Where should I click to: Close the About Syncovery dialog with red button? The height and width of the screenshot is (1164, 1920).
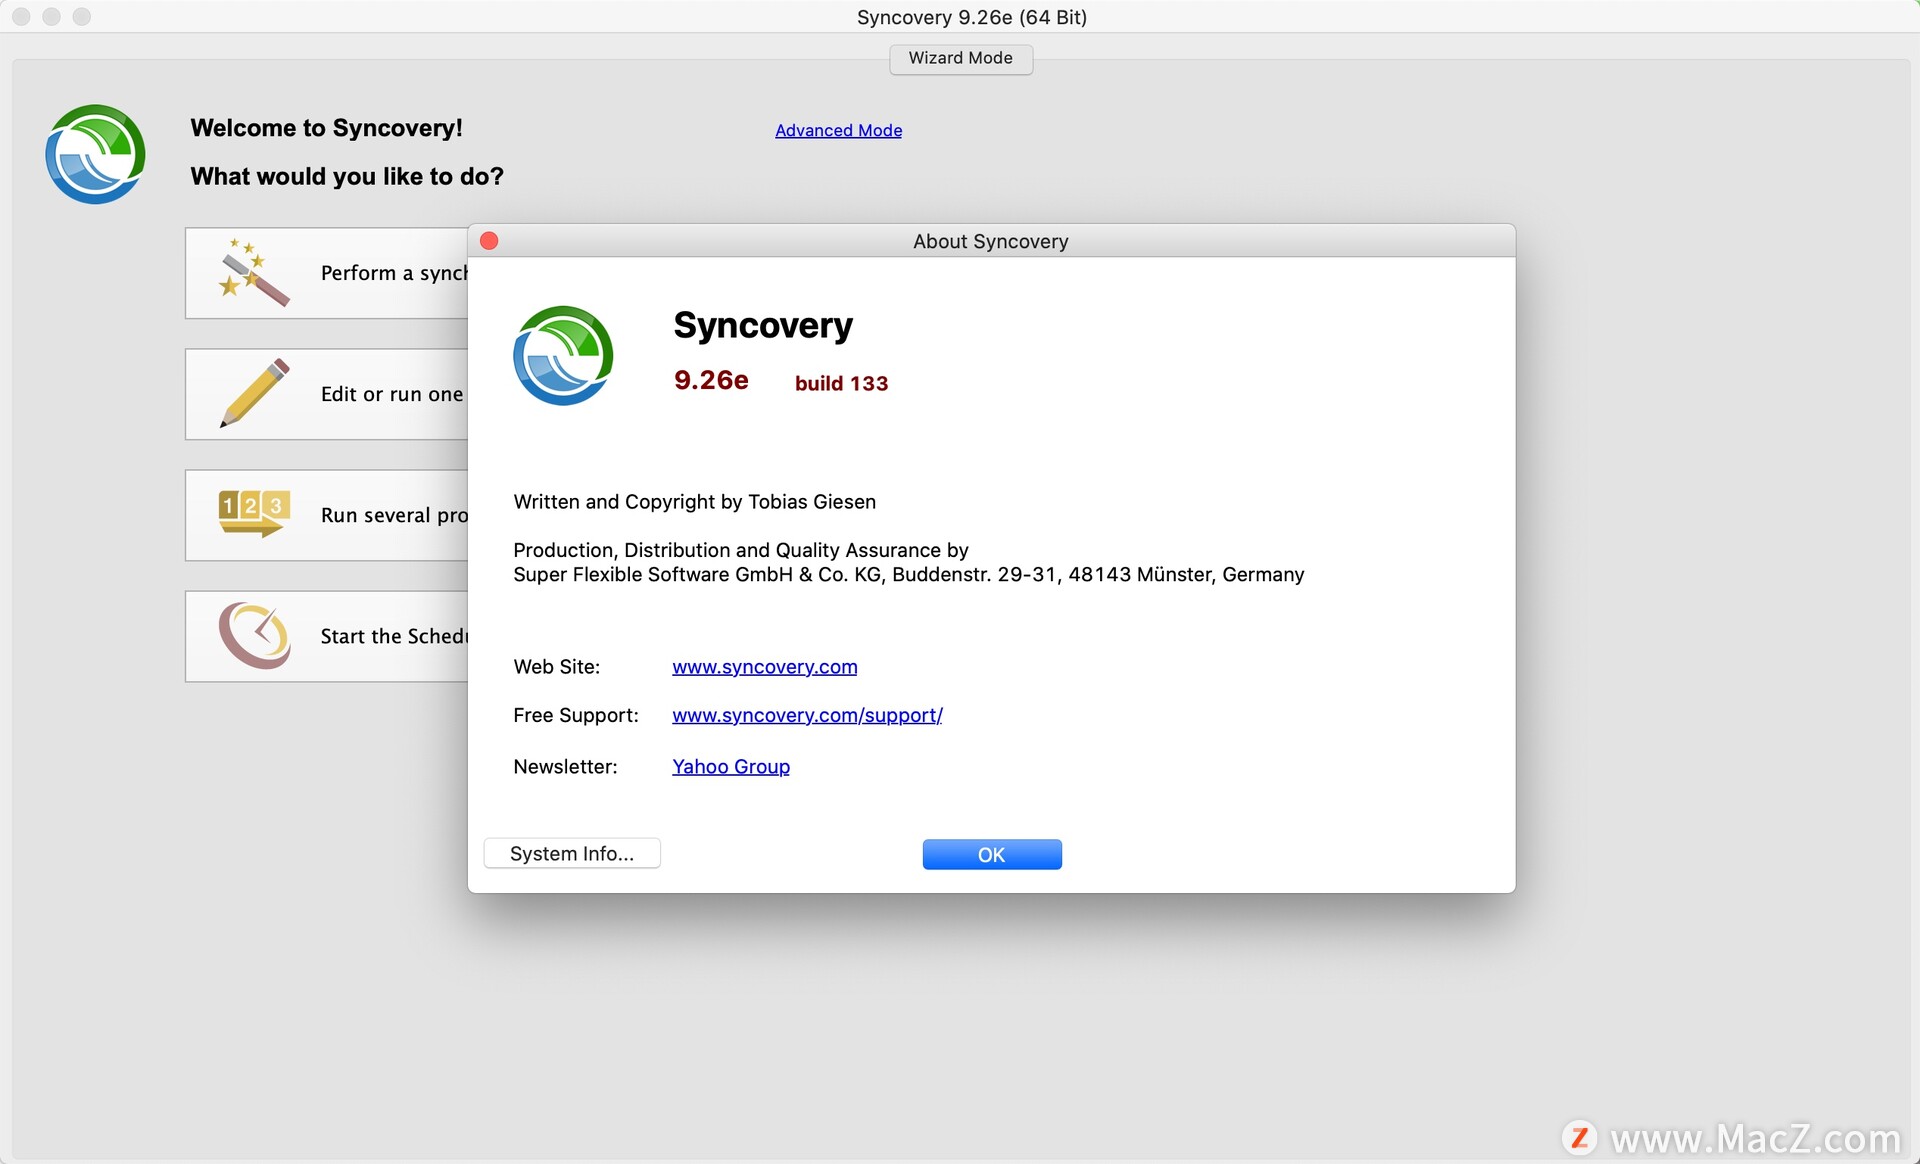[x=489, y=241]
